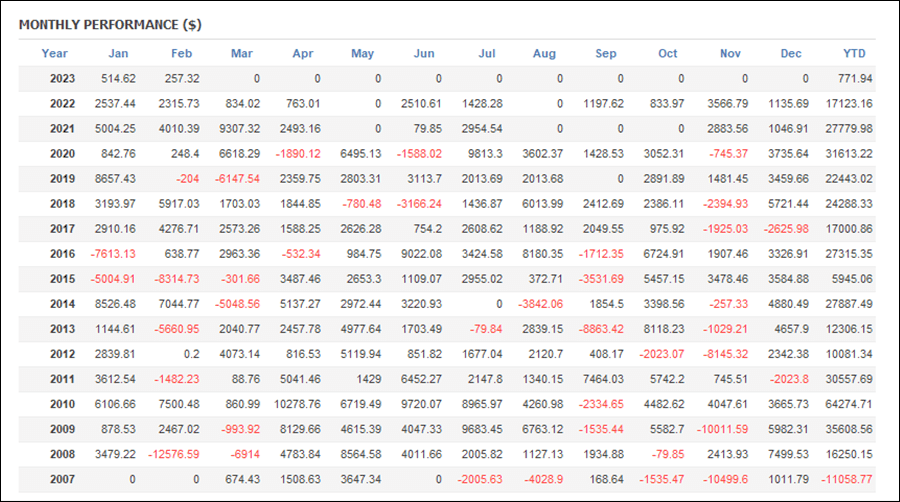Viewport: 900px width, 502px height.
Task: Click the Mar column header
Action: (242, 53)
